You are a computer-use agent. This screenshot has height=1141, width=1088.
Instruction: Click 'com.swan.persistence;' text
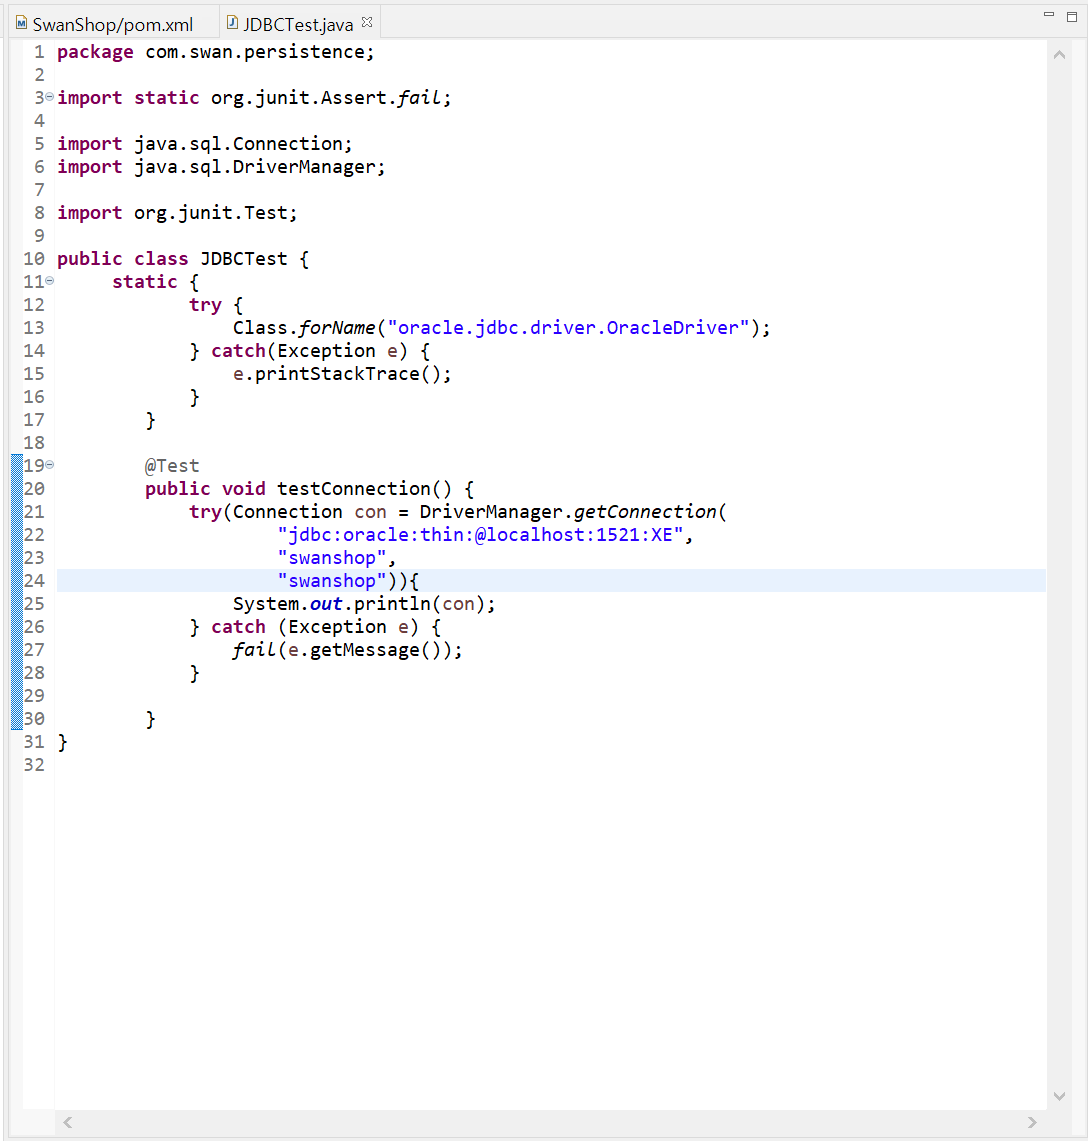(x=260, y=52)
